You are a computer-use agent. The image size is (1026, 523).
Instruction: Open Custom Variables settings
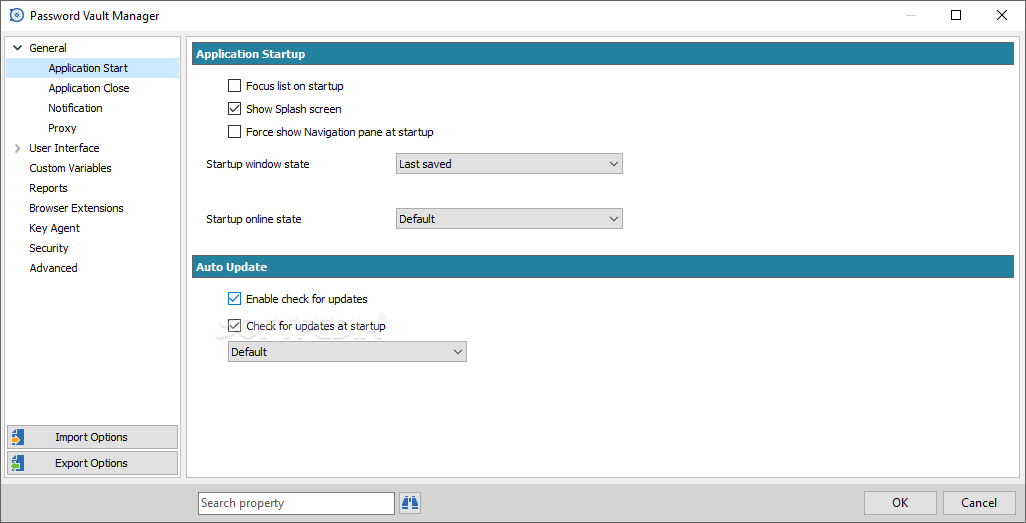pyautogui.click(x=71, y=168)
